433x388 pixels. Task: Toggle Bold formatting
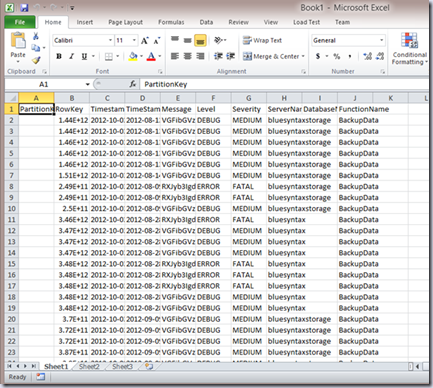59,56
